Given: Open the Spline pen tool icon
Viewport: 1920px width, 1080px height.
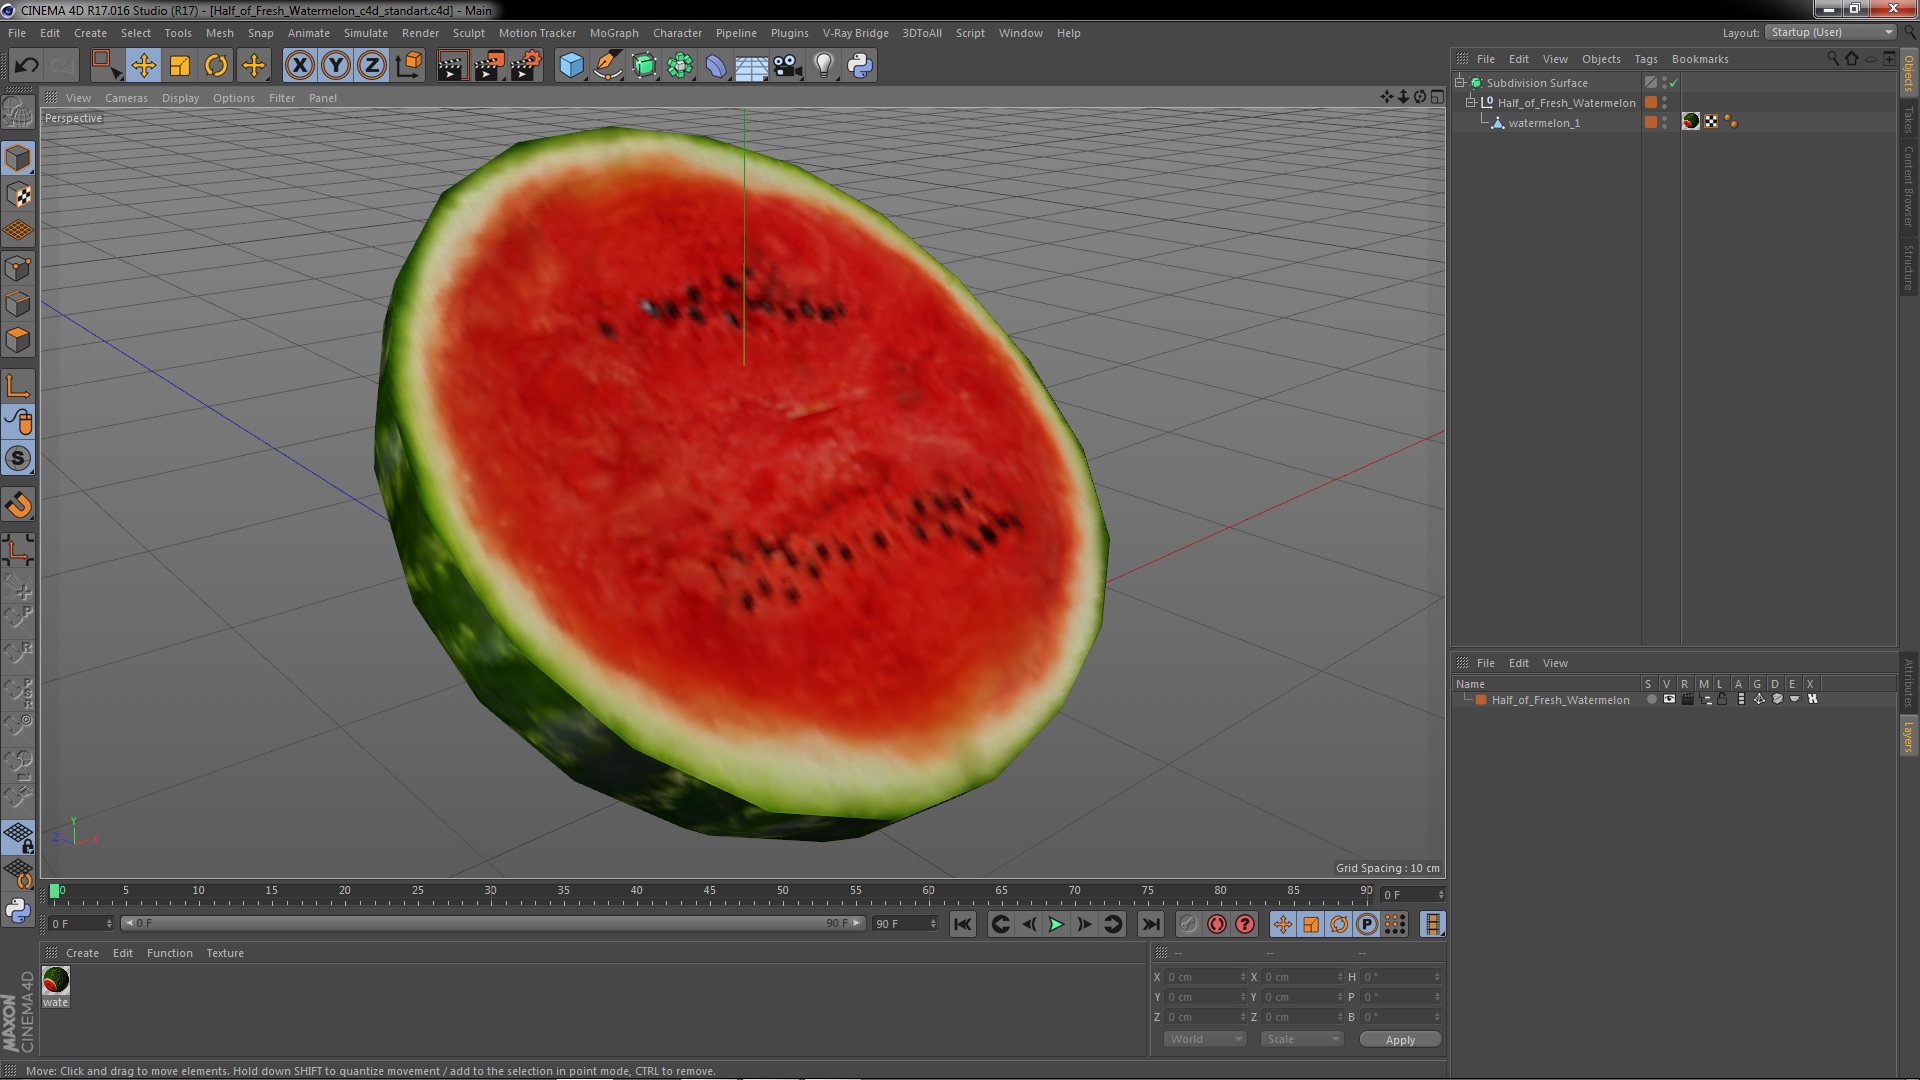Looking at the screenshot, I should tap(607, 66).
